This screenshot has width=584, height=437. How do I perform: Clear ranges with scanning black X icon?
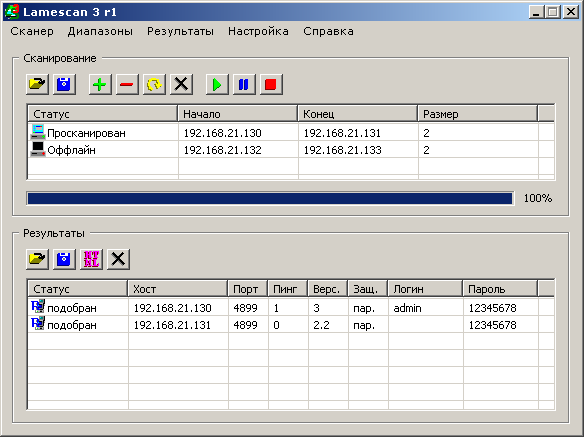coord(181,84)
